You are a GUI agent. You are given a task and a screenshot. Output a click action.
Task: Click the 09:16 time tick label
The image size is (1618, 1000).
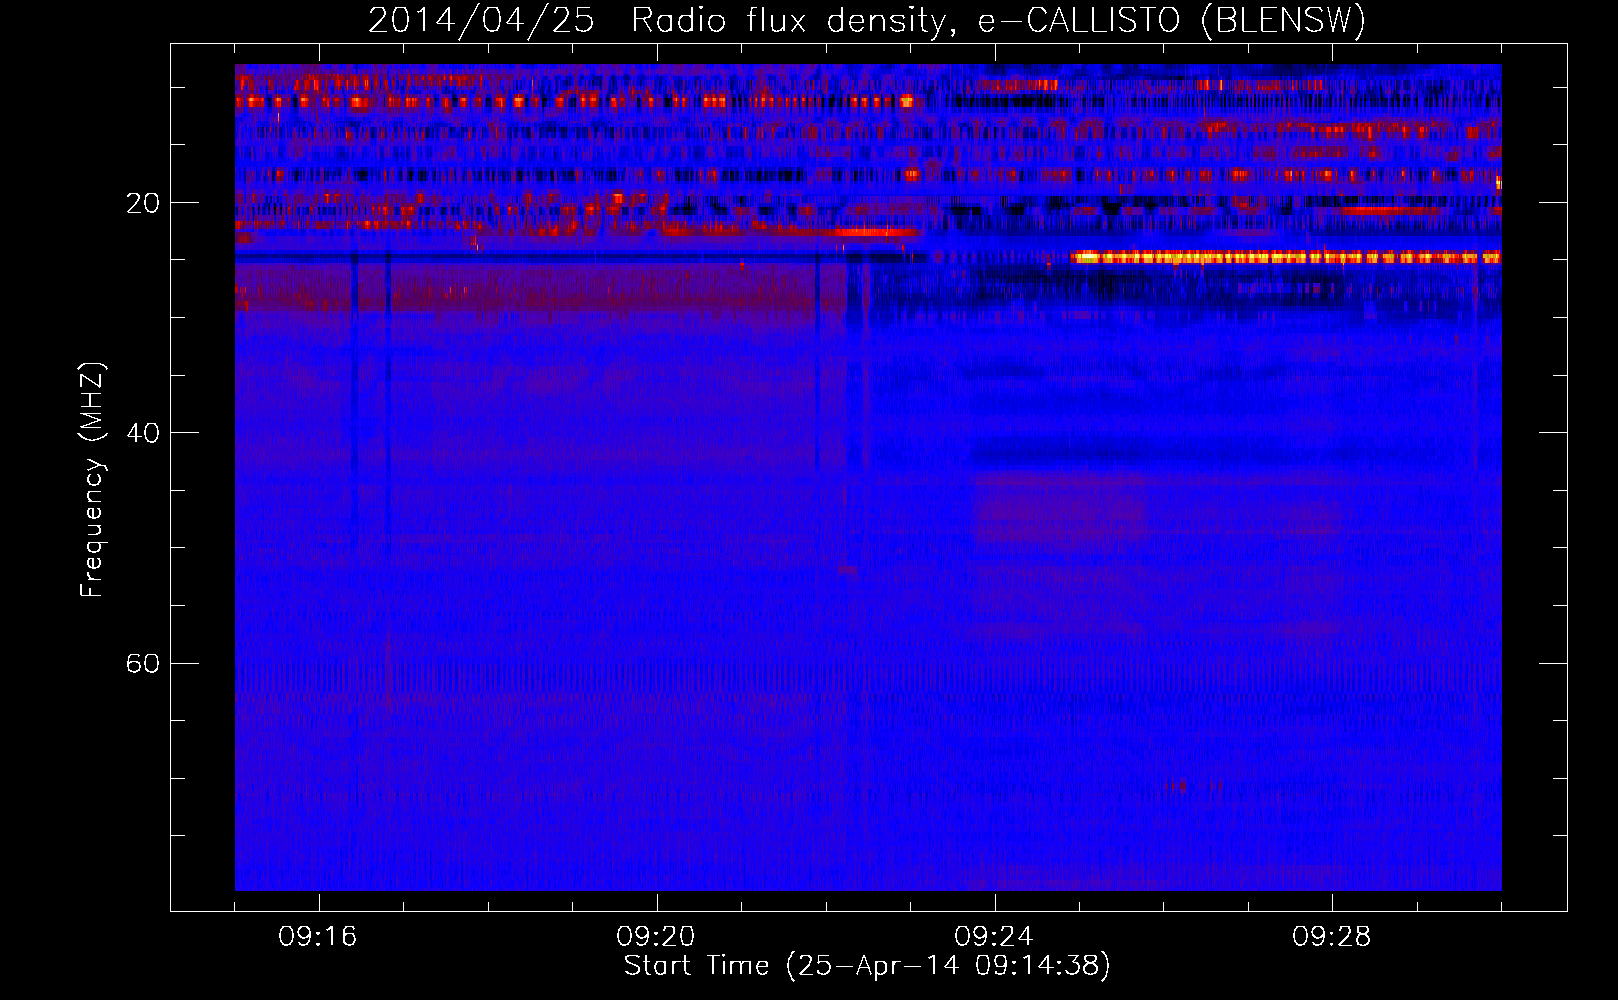pos(318,937)
